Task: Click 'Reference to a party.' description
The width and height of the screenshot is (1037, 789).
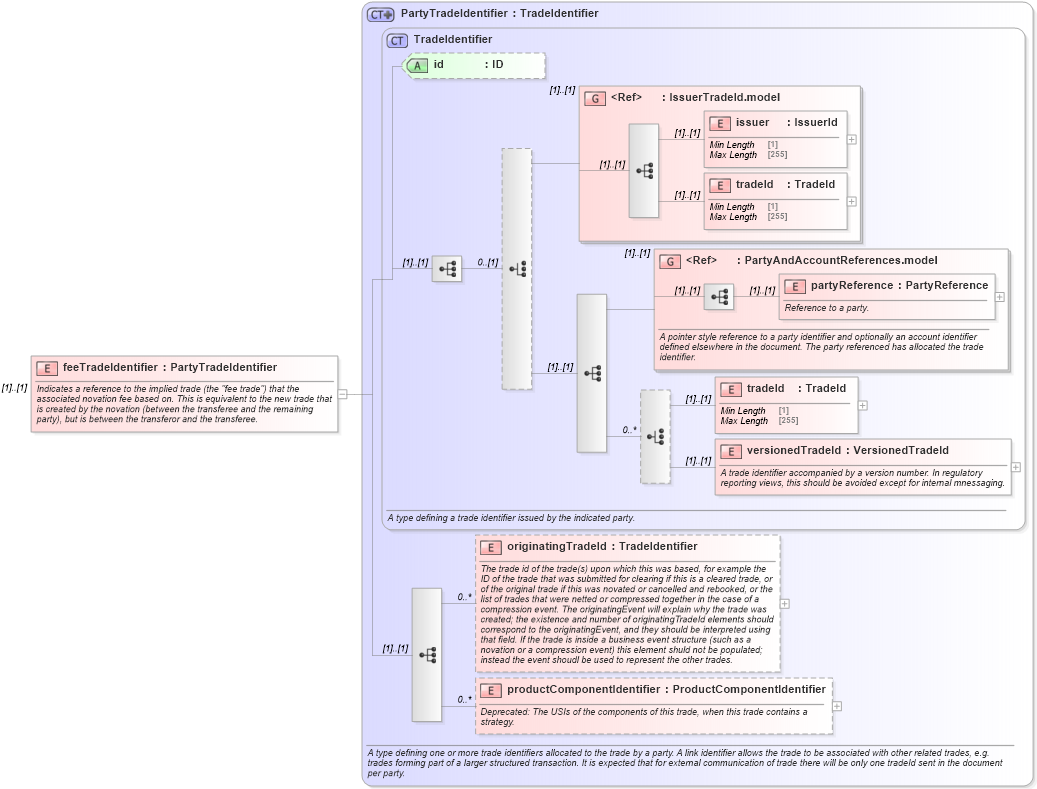Action: [827, 308]
